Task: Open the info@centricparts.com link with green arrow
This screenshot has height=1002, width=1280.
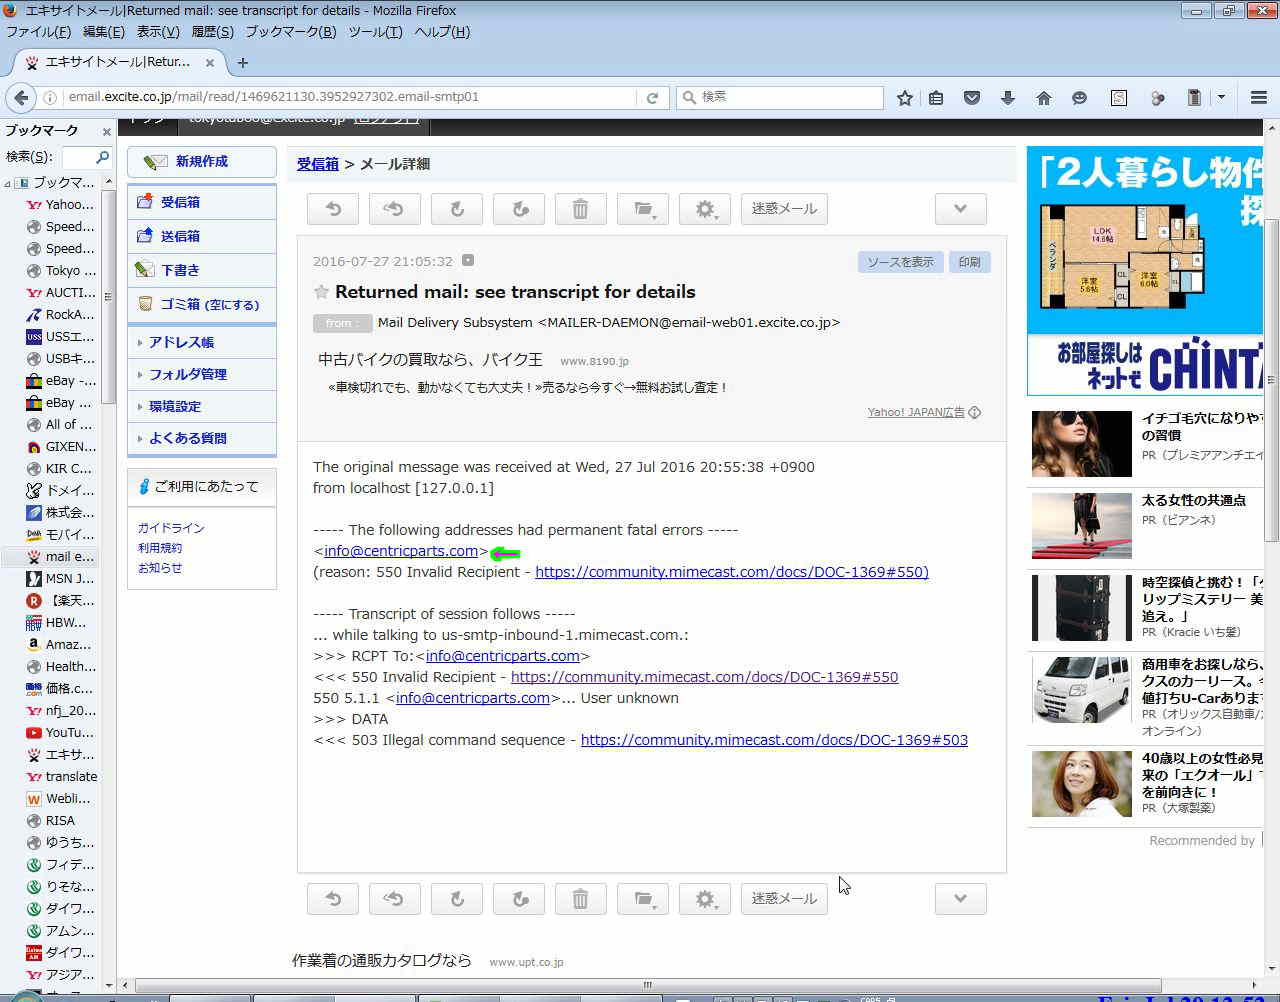Action: click(401, 551)
